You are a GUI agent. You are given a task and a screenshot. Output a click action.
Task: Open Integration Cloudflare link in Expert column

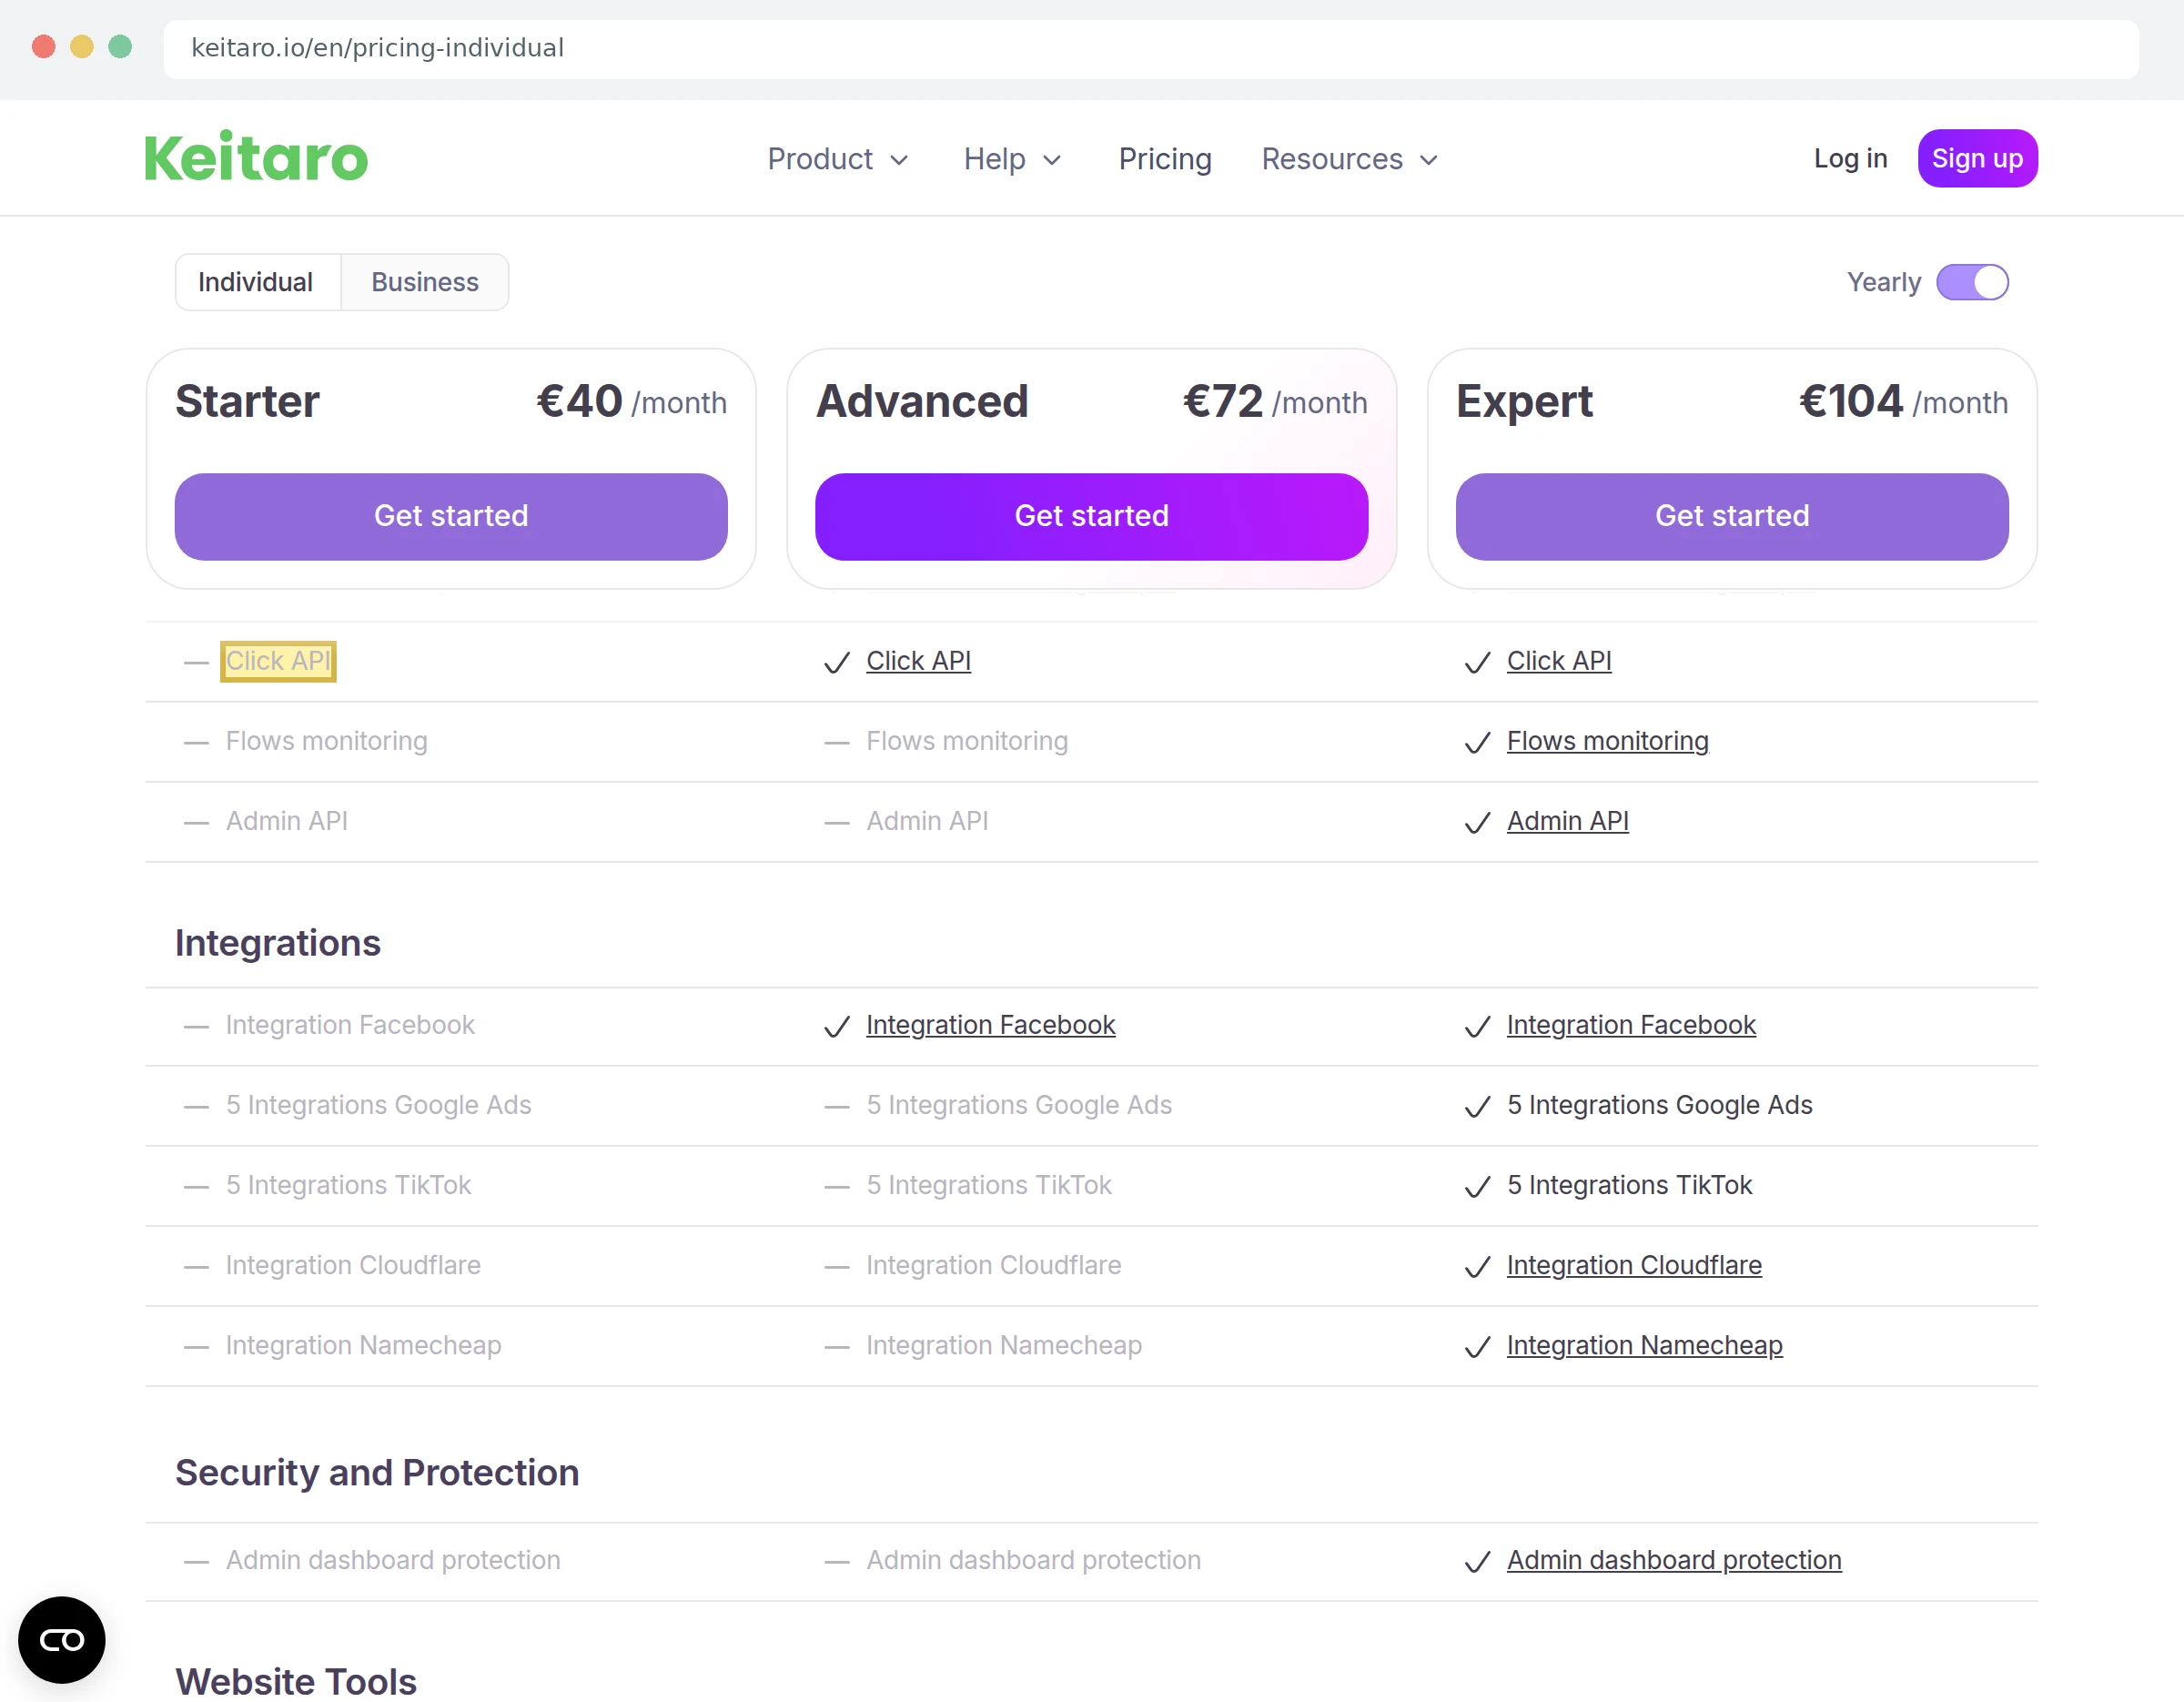click(1634, 1265)
